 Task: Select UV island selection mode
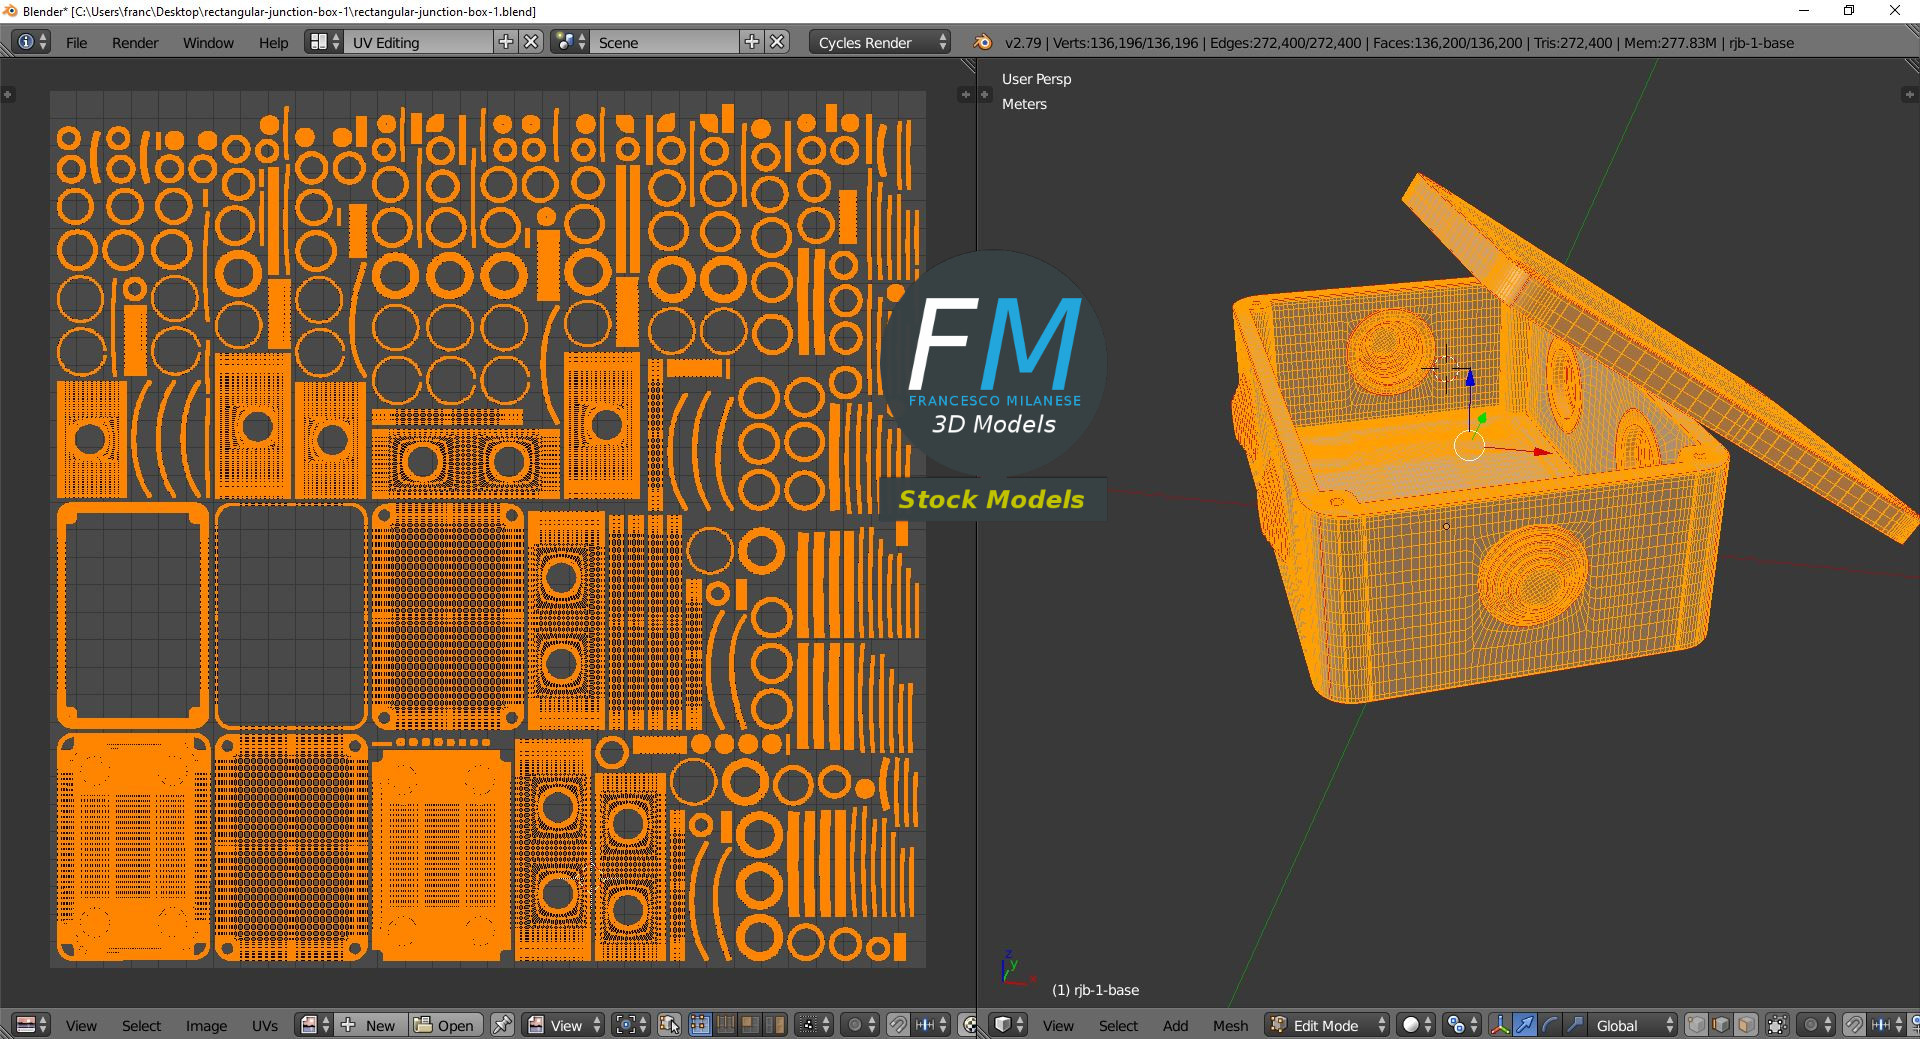pos(774,1025)
